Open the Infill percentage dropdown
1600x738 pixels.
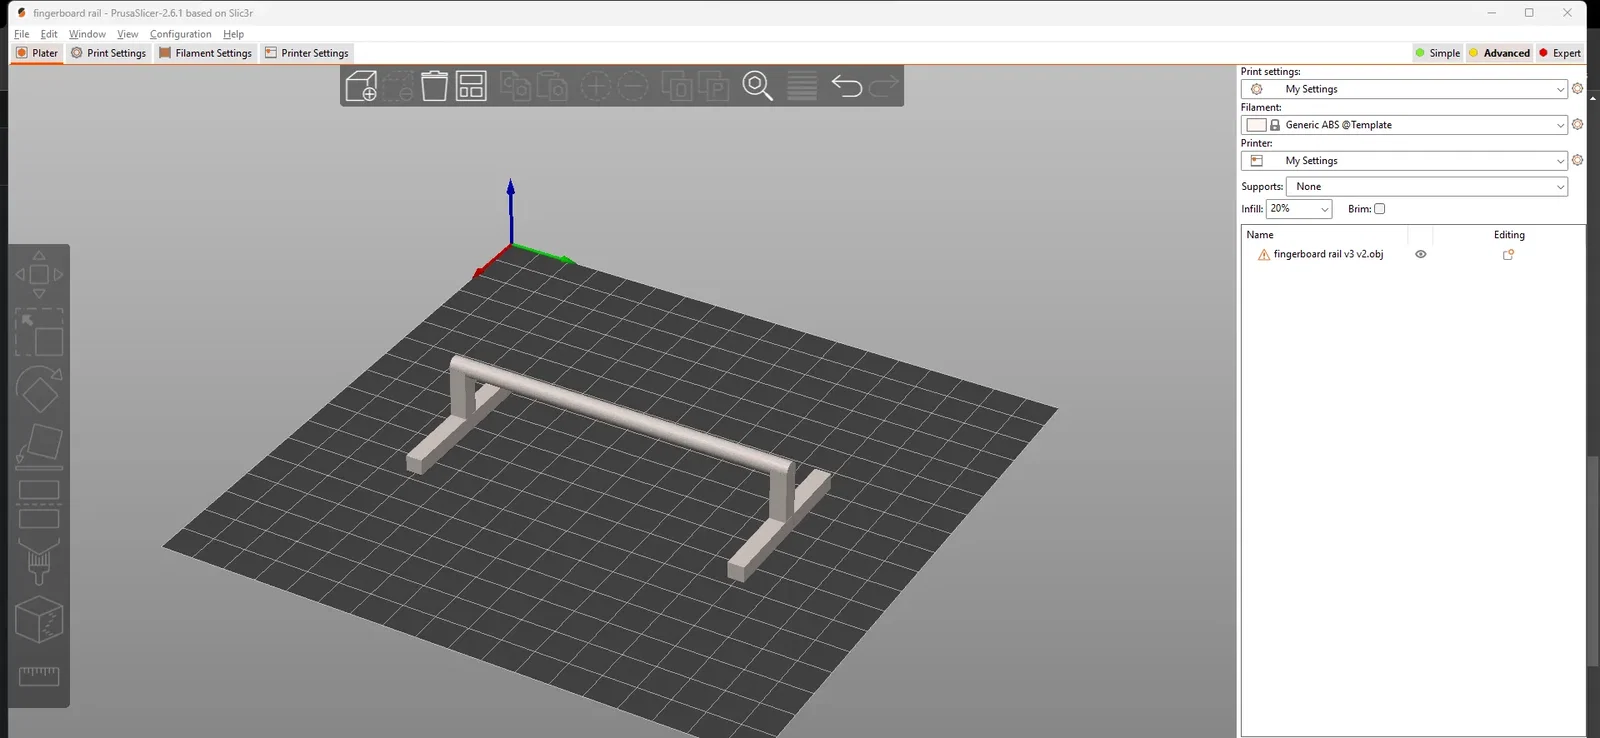1299,209
